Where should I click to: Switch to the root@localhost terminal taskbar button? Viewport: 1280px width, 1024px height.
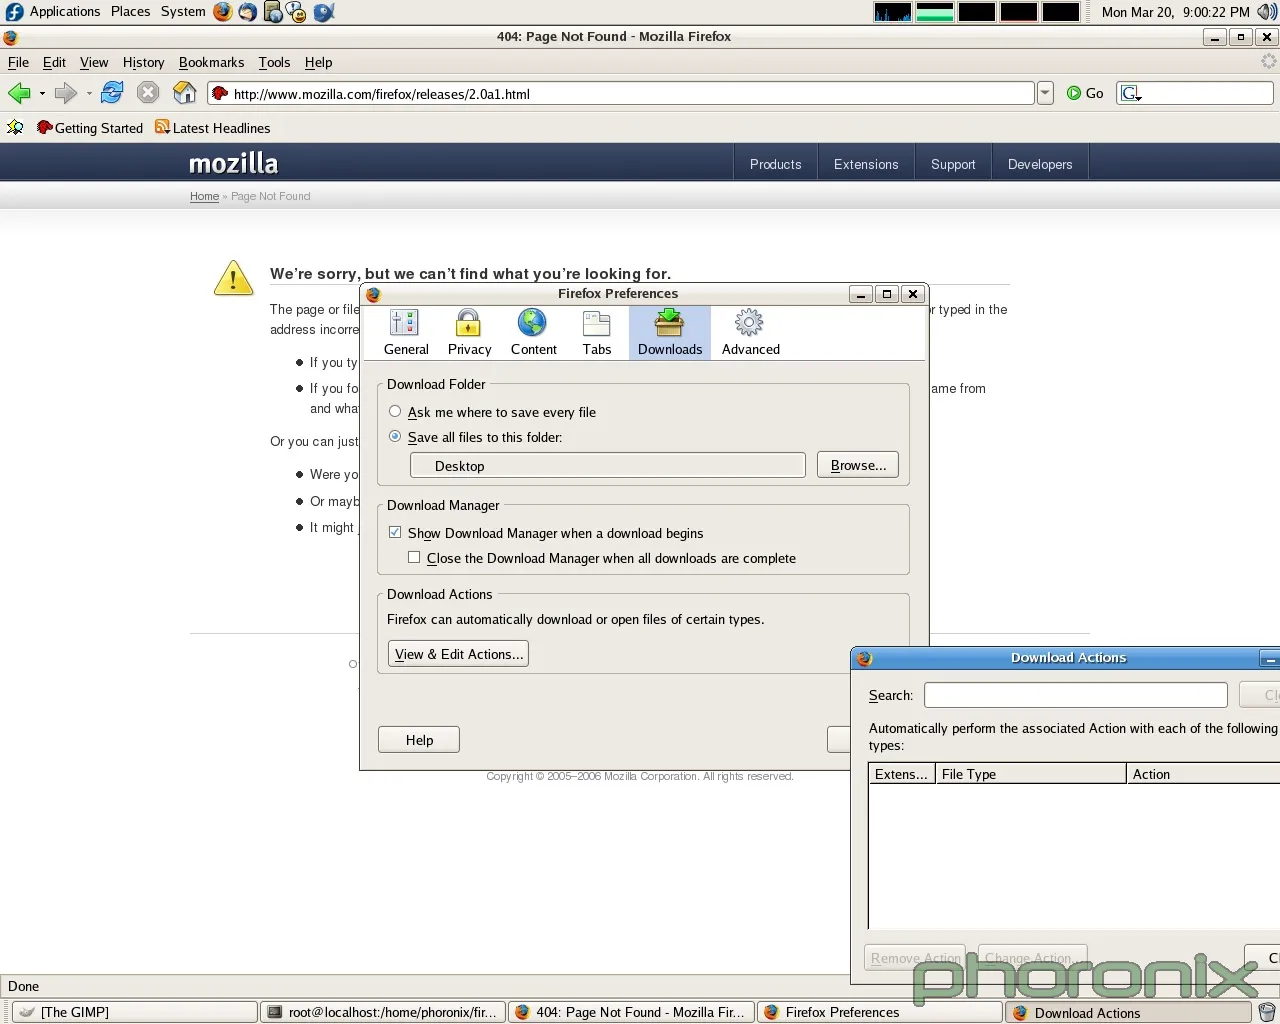(x=384, y=1012)
